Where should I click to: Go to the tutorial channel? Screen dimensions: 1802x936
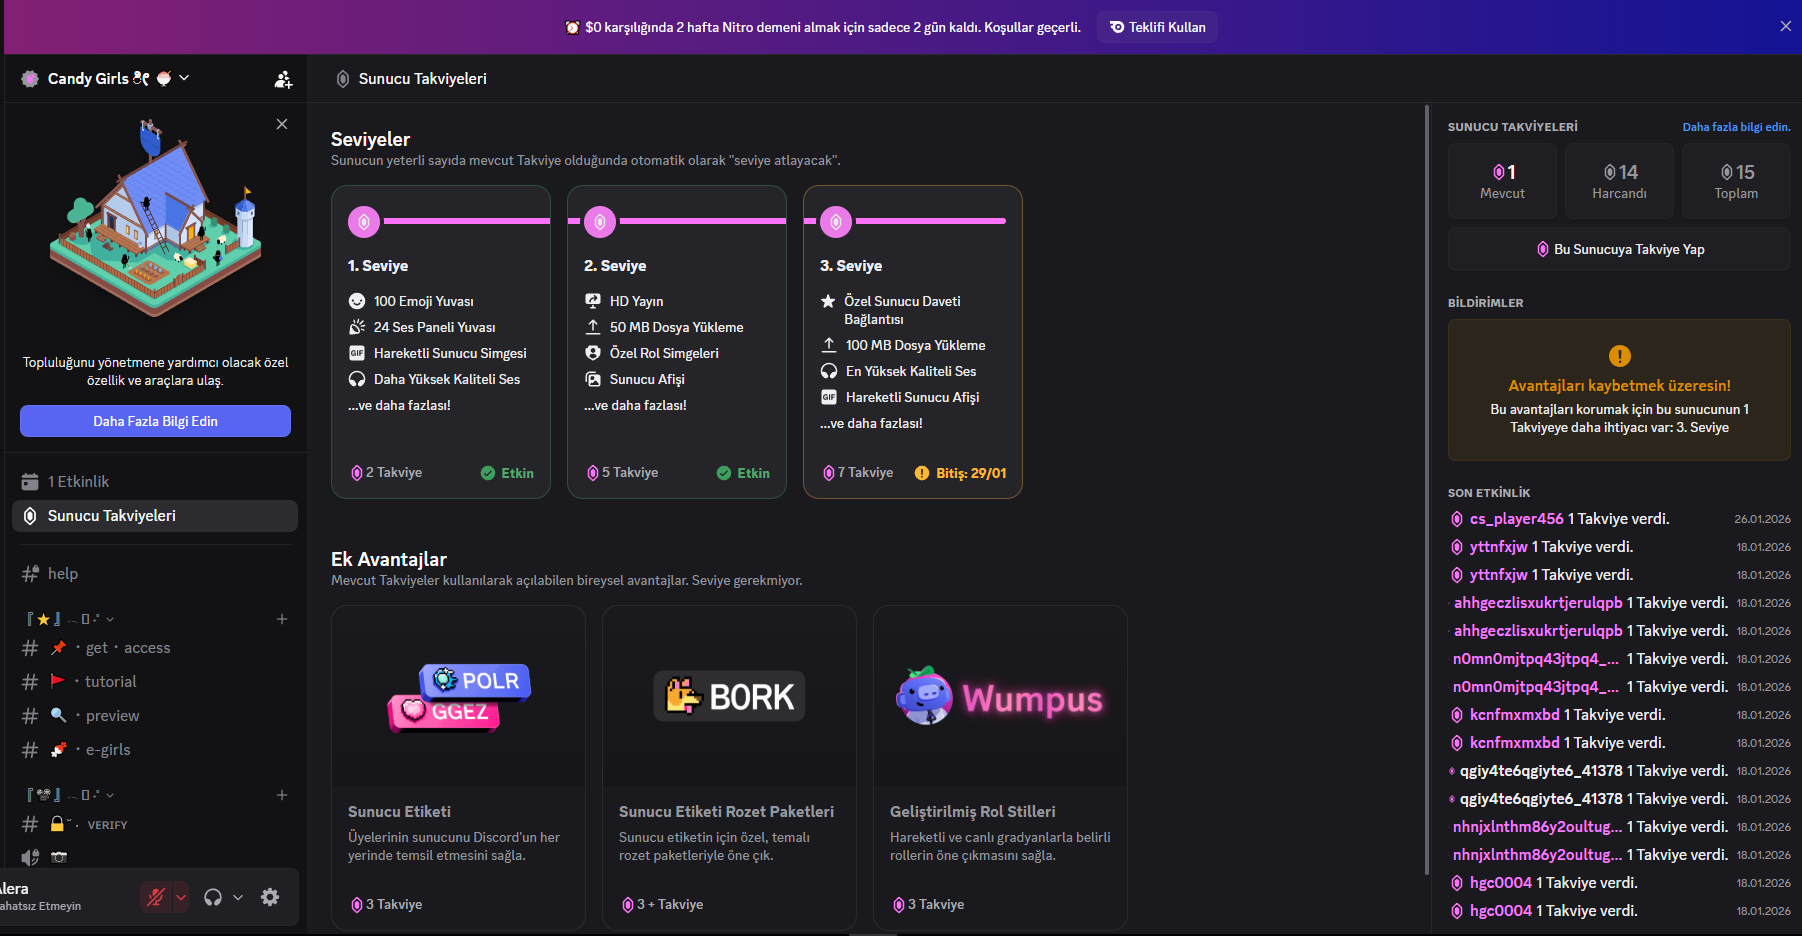tap(155, 682)
